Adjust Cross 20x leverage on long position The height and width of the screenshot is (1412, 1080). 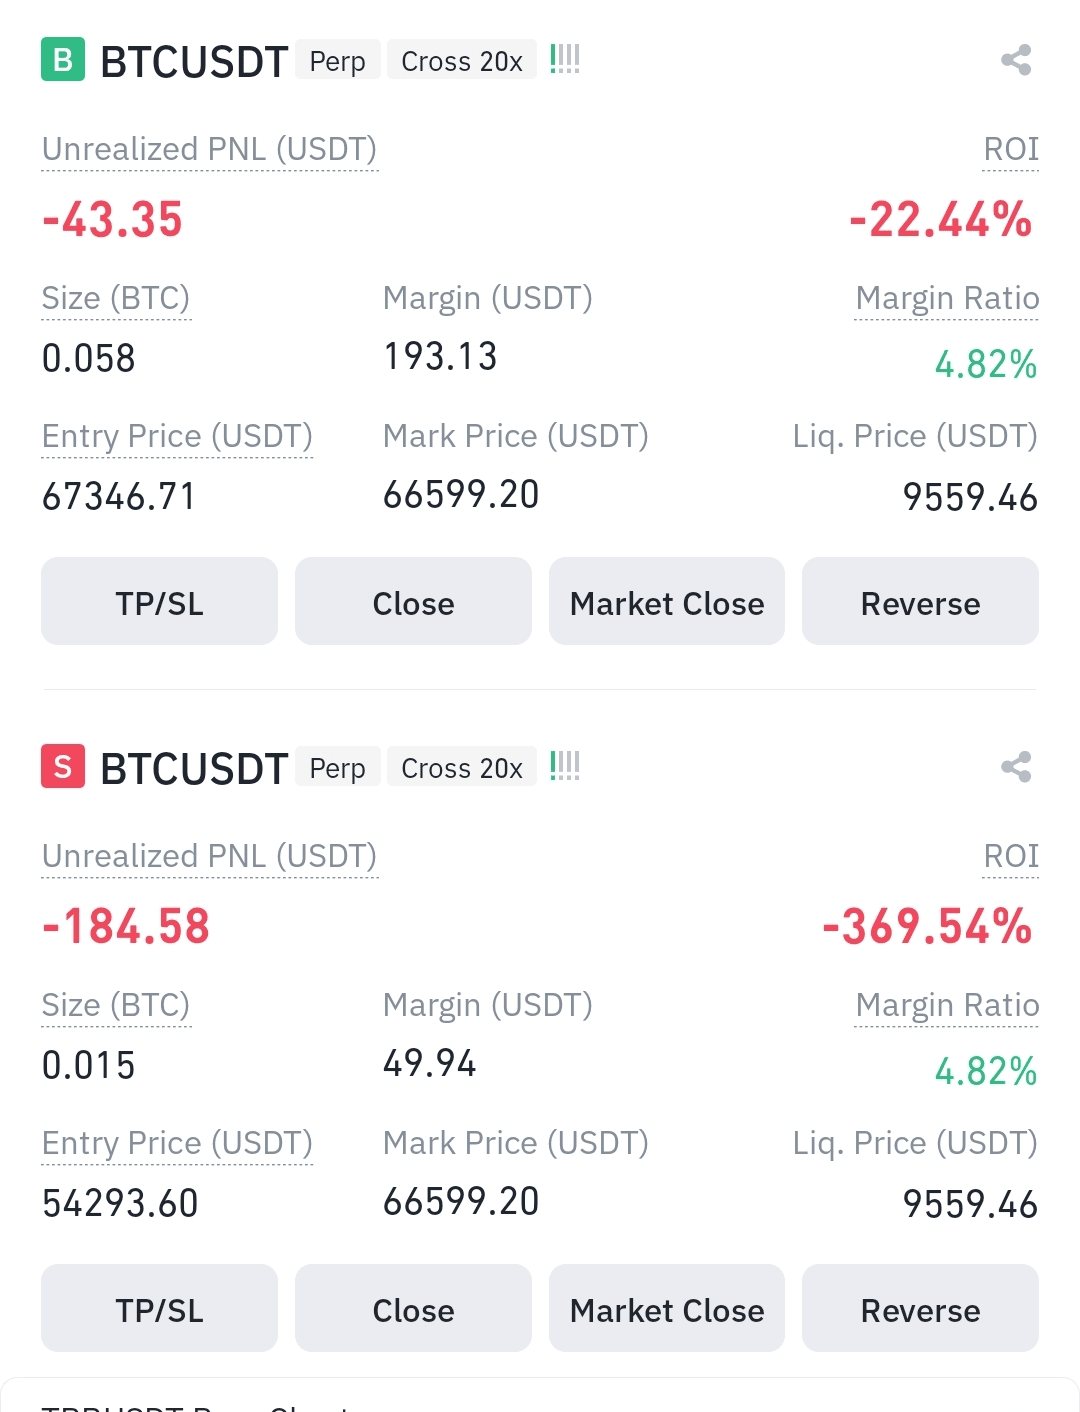coord(461,61)
